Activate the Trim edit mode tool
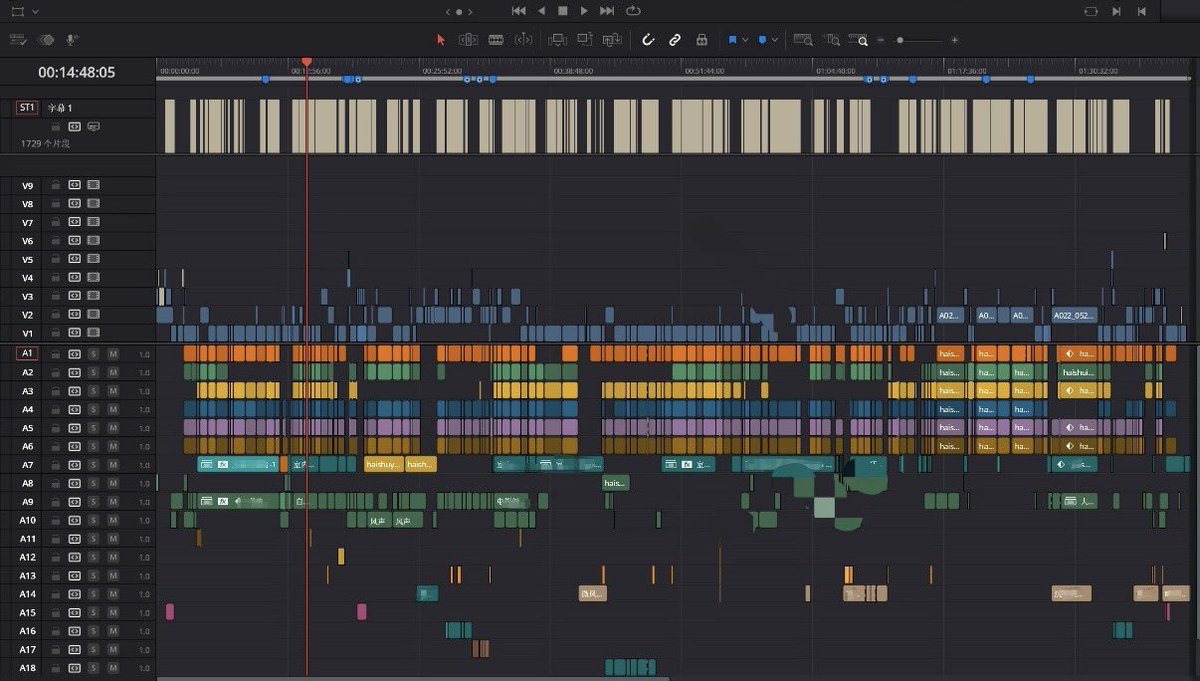Image resolution: width=1200 pixels, height=681 pixels. tap(468, 40)
